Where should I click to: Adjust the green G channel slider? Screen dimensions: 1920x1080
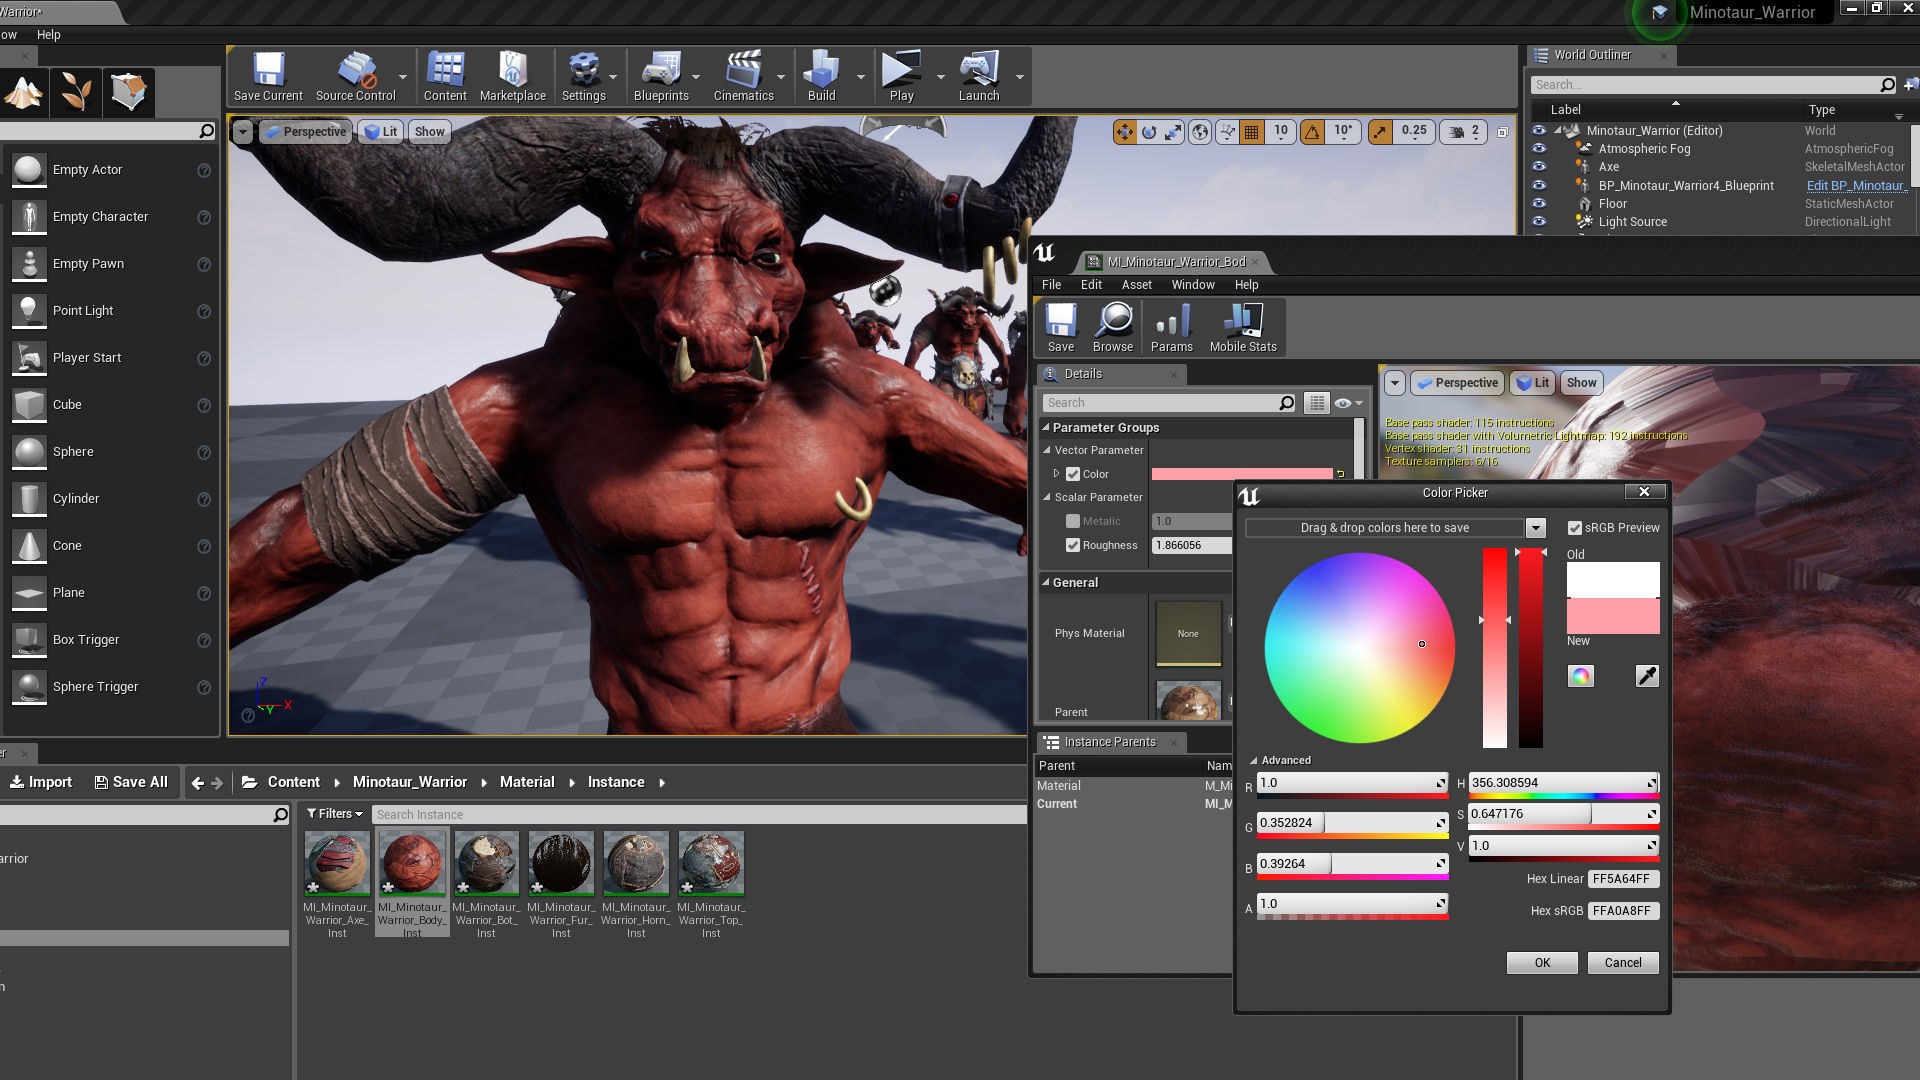pyautogui.click(x=1352, y=823)
